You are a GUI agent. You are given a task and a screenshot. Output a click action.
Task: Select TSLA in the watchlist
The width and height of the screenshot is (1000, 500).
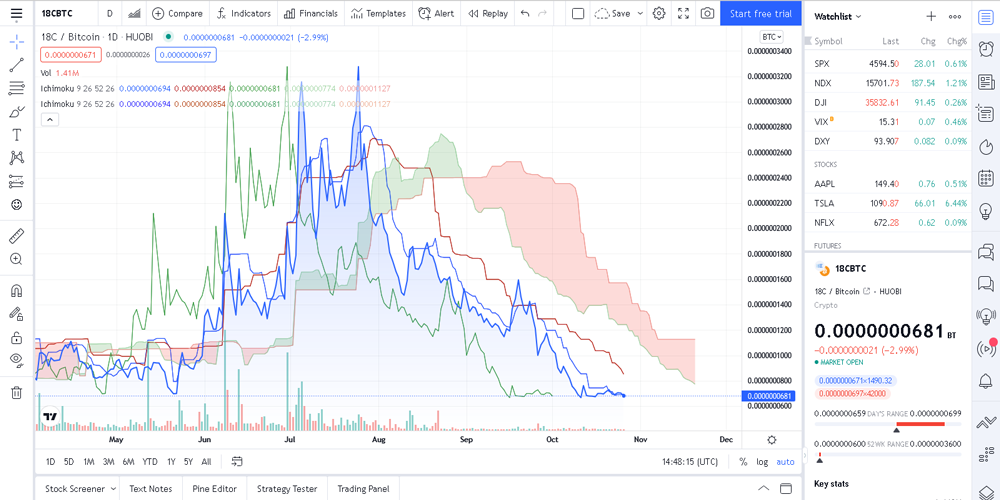(x=890, y=203)
